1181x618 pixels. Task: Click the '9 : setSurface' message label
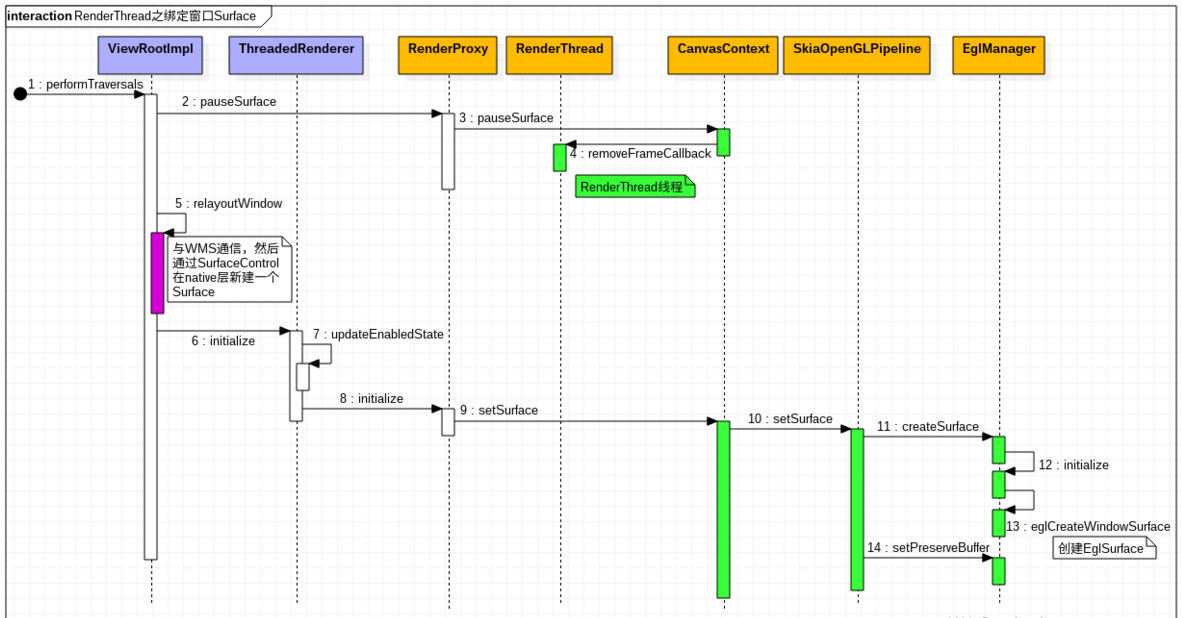[x=499, y=410]
